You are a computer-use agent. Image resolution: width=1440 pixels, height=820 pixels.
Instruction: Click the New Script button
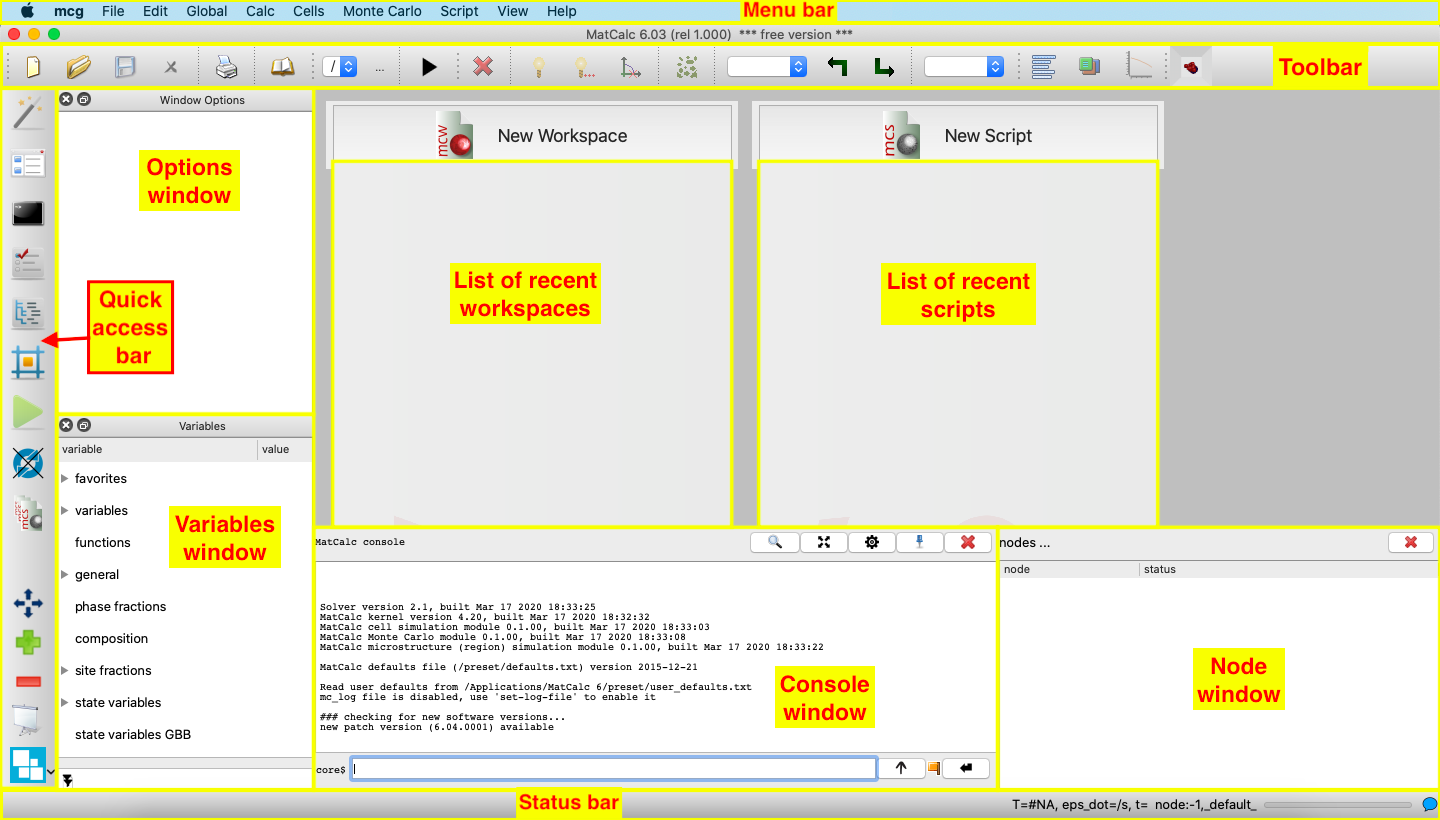pos(958,135)
